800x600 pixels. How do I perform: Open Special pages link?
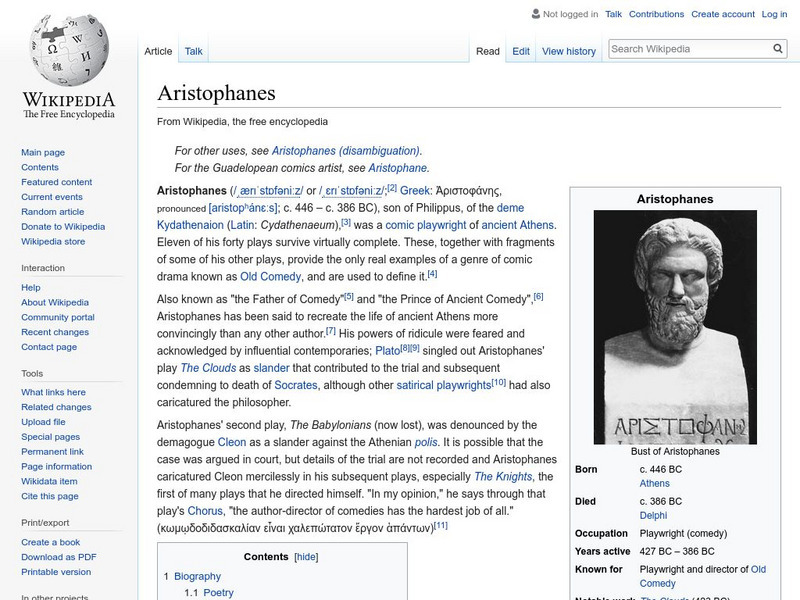pyautogui.click(x=51, y=437)
